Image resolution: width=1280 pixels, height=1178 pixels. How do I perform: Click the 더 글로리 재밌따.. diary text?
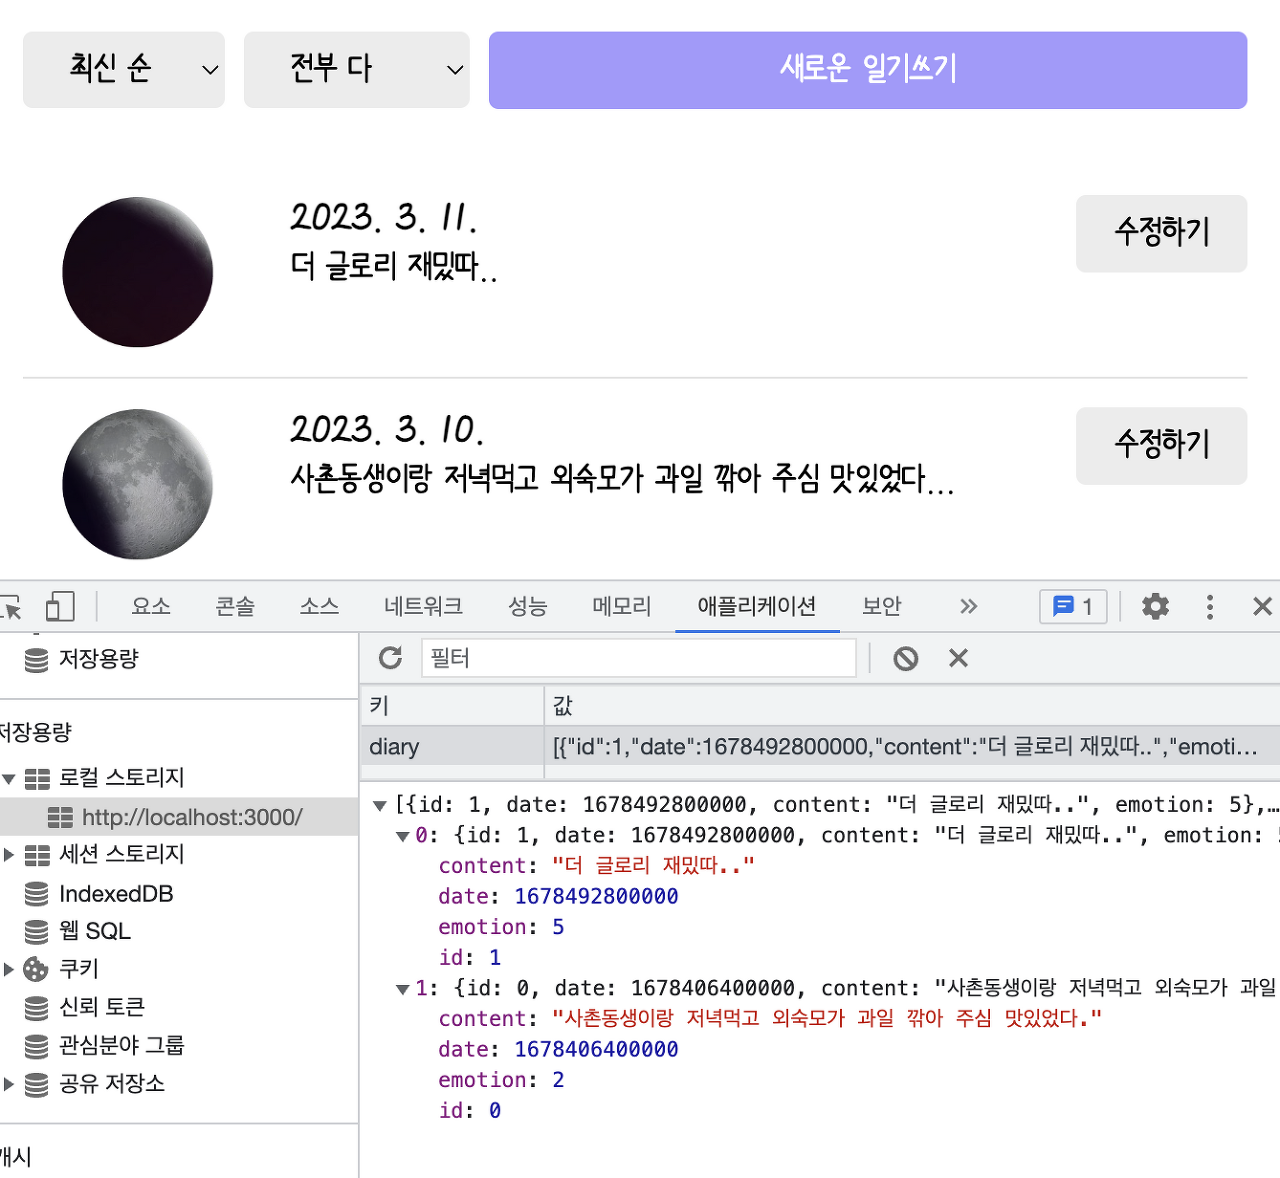tap(394, 266)
